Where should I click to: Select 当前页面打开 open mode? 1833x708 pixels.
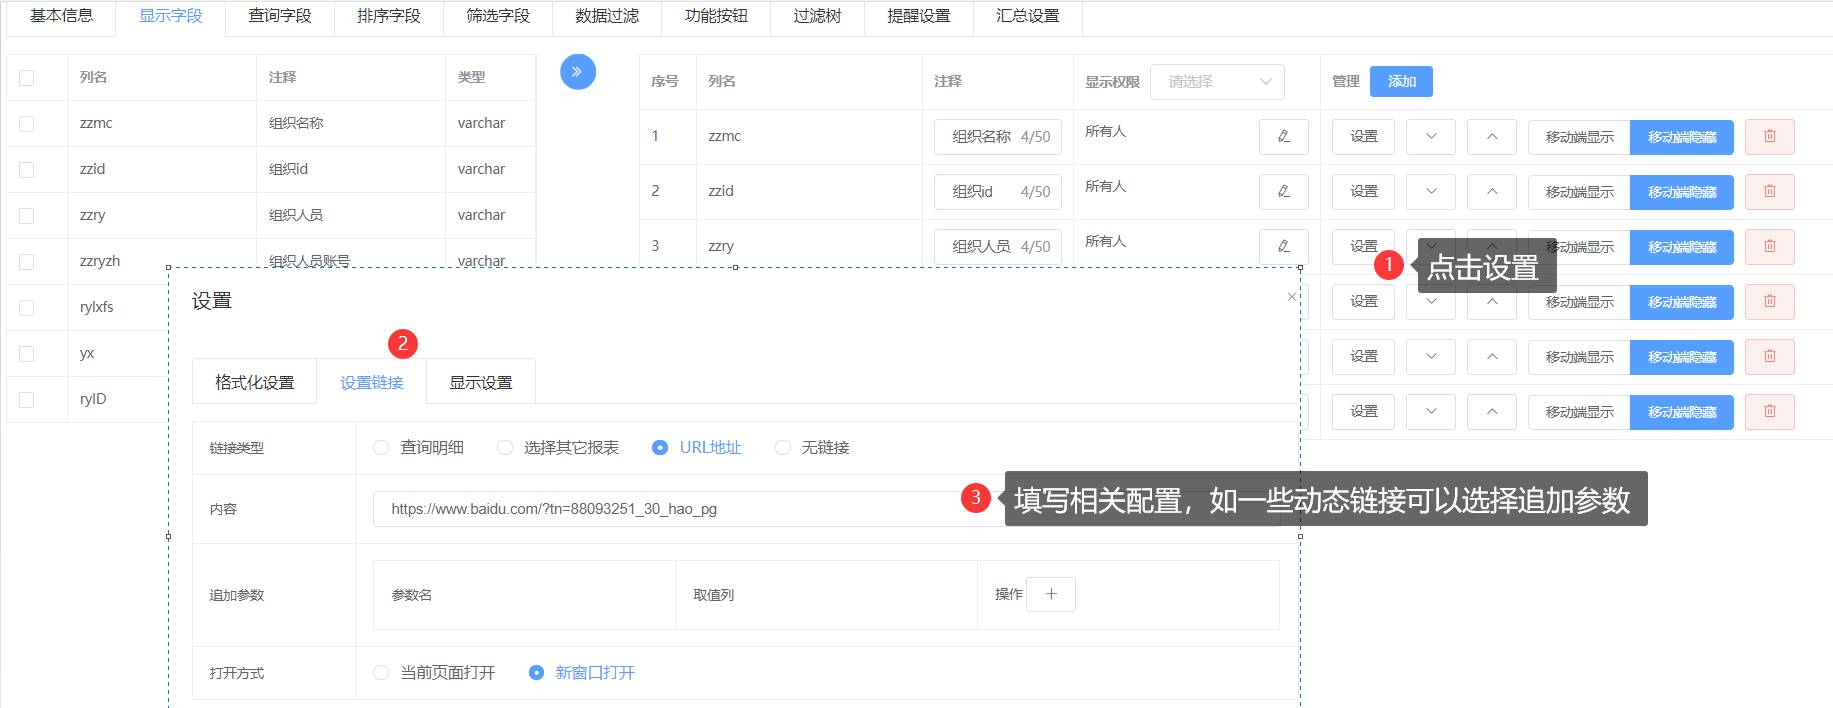[x=381, y=673]
